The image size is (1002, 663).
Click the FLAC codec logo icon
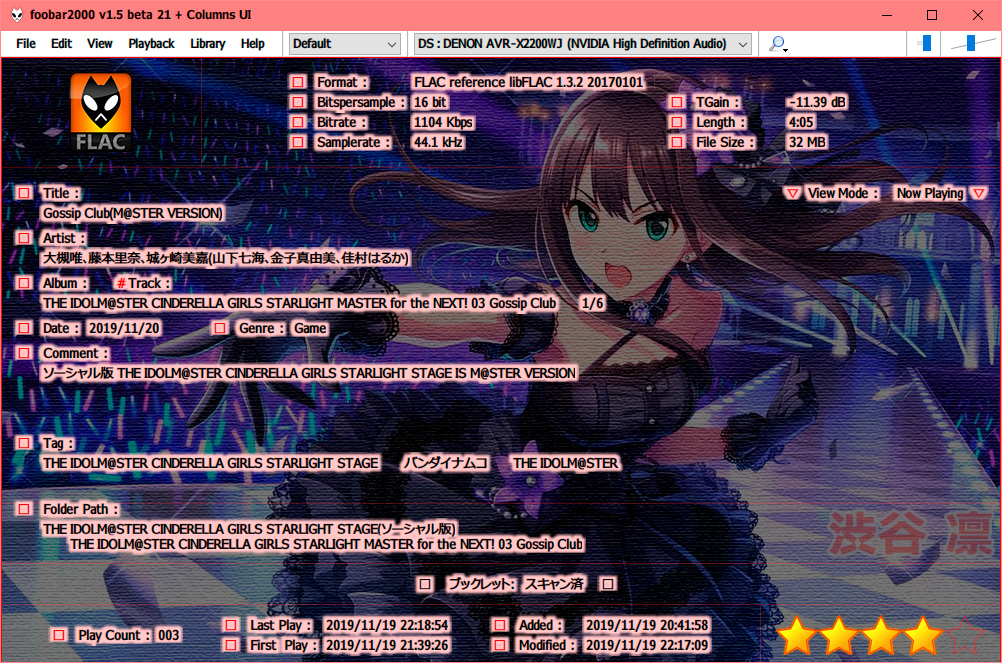[101, 112]
